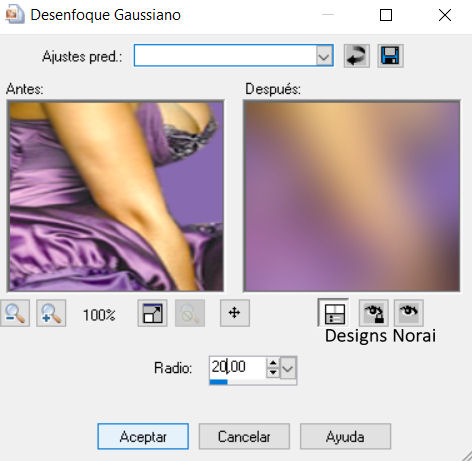This screenshot has width=472, height=461.
Task: Click the Cancelar button
Action: point(244,436)
